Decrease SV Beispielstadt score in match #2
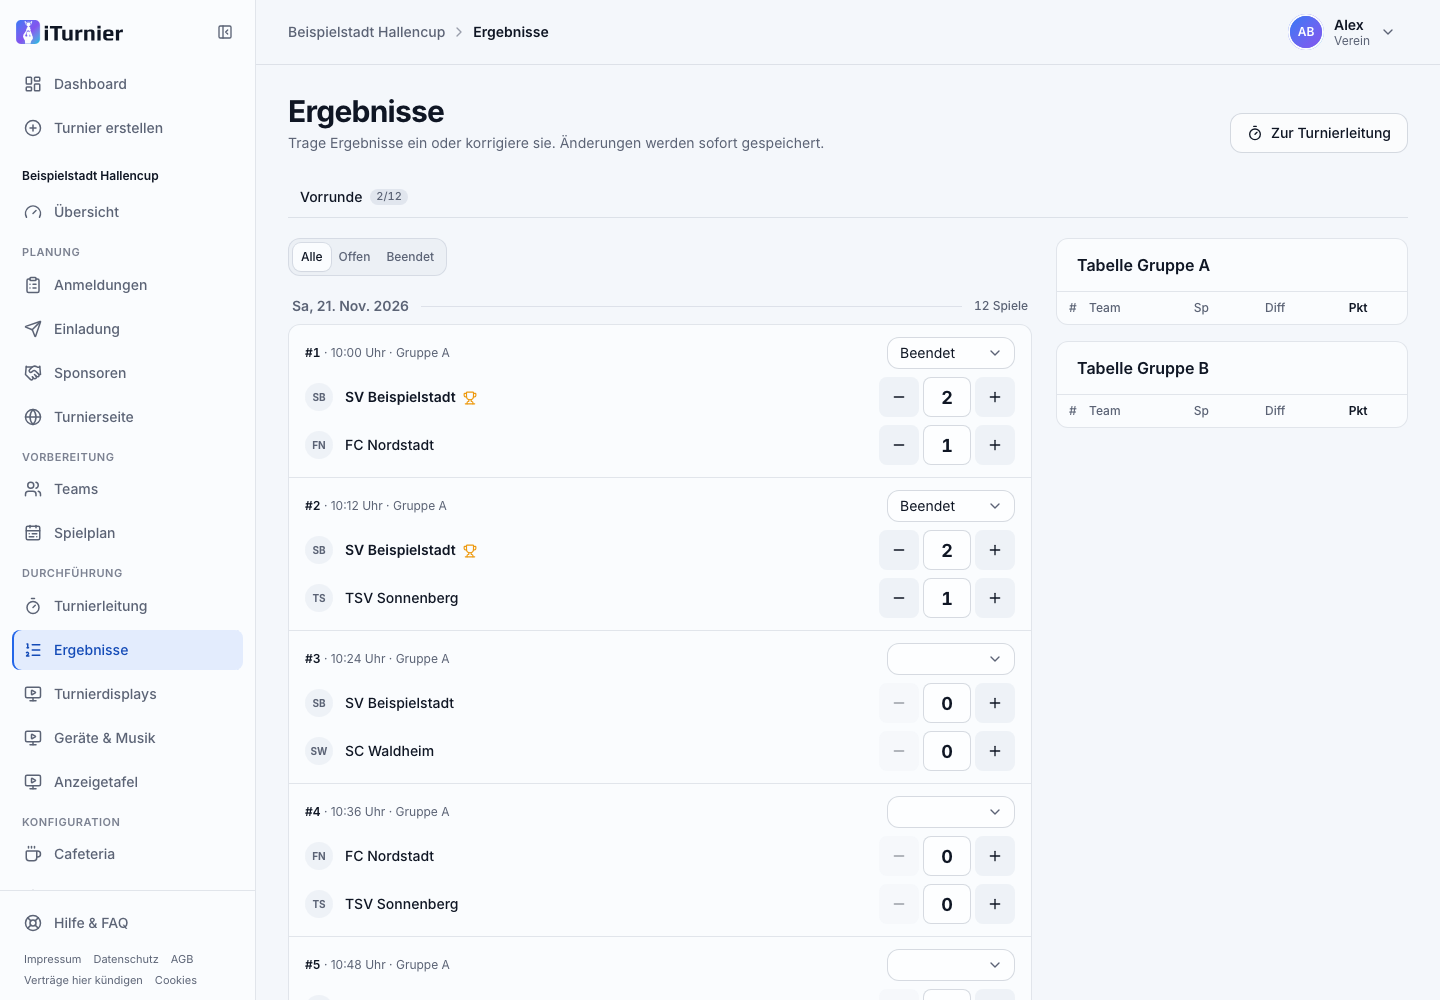1440x1000 pixels. tap(899, 550)
